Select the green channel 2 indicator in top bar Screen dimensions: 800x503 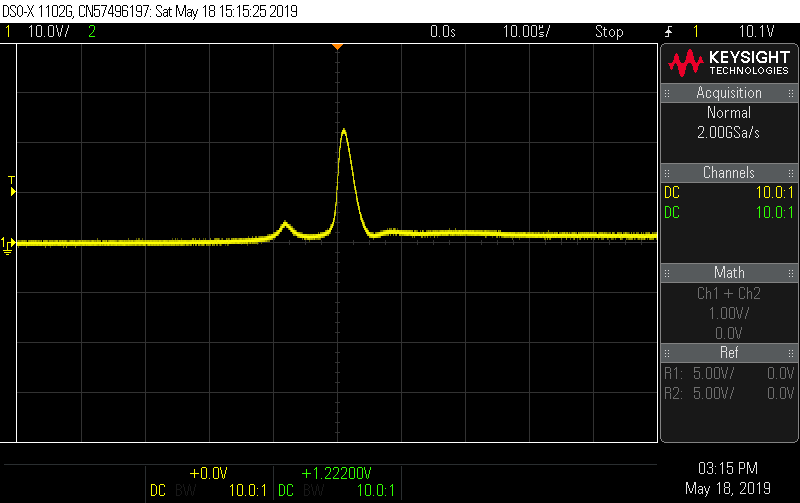pyautogui.click(x=92, y=32)
